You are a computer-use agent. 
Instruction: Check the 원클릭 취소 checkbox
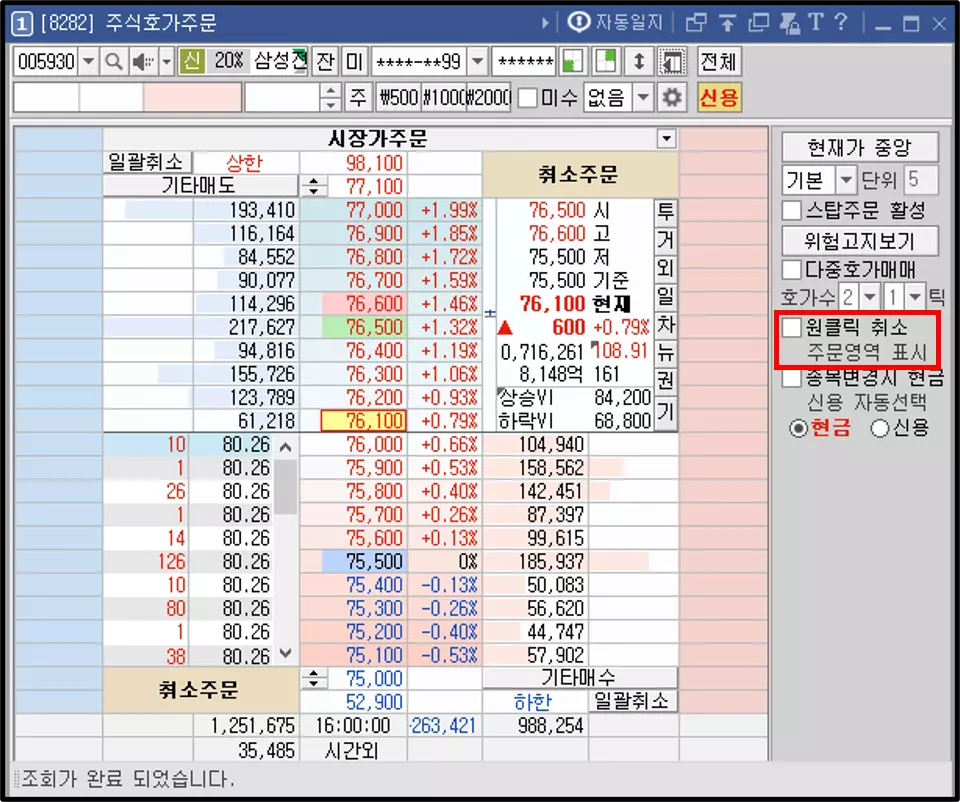(x=792, y=328)
